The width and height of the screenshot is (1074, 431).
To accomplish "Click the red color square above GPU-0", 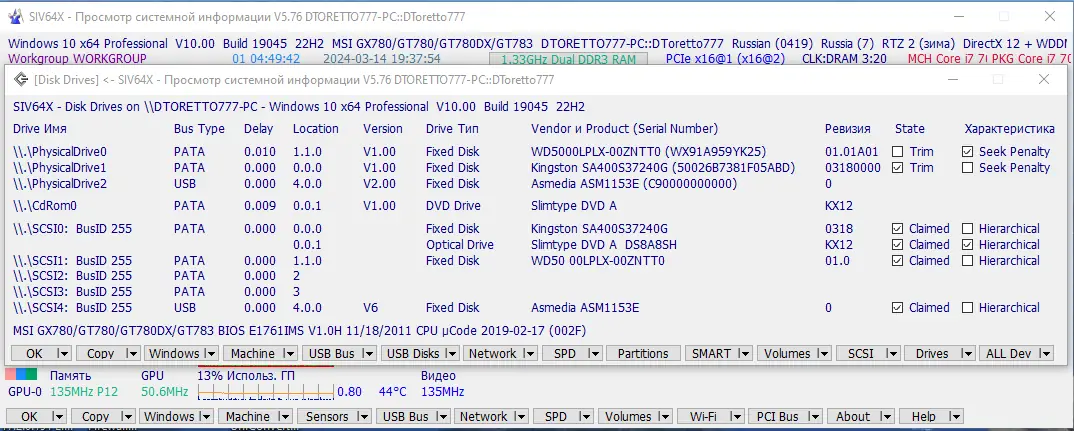I will click(x=10, y=374).
